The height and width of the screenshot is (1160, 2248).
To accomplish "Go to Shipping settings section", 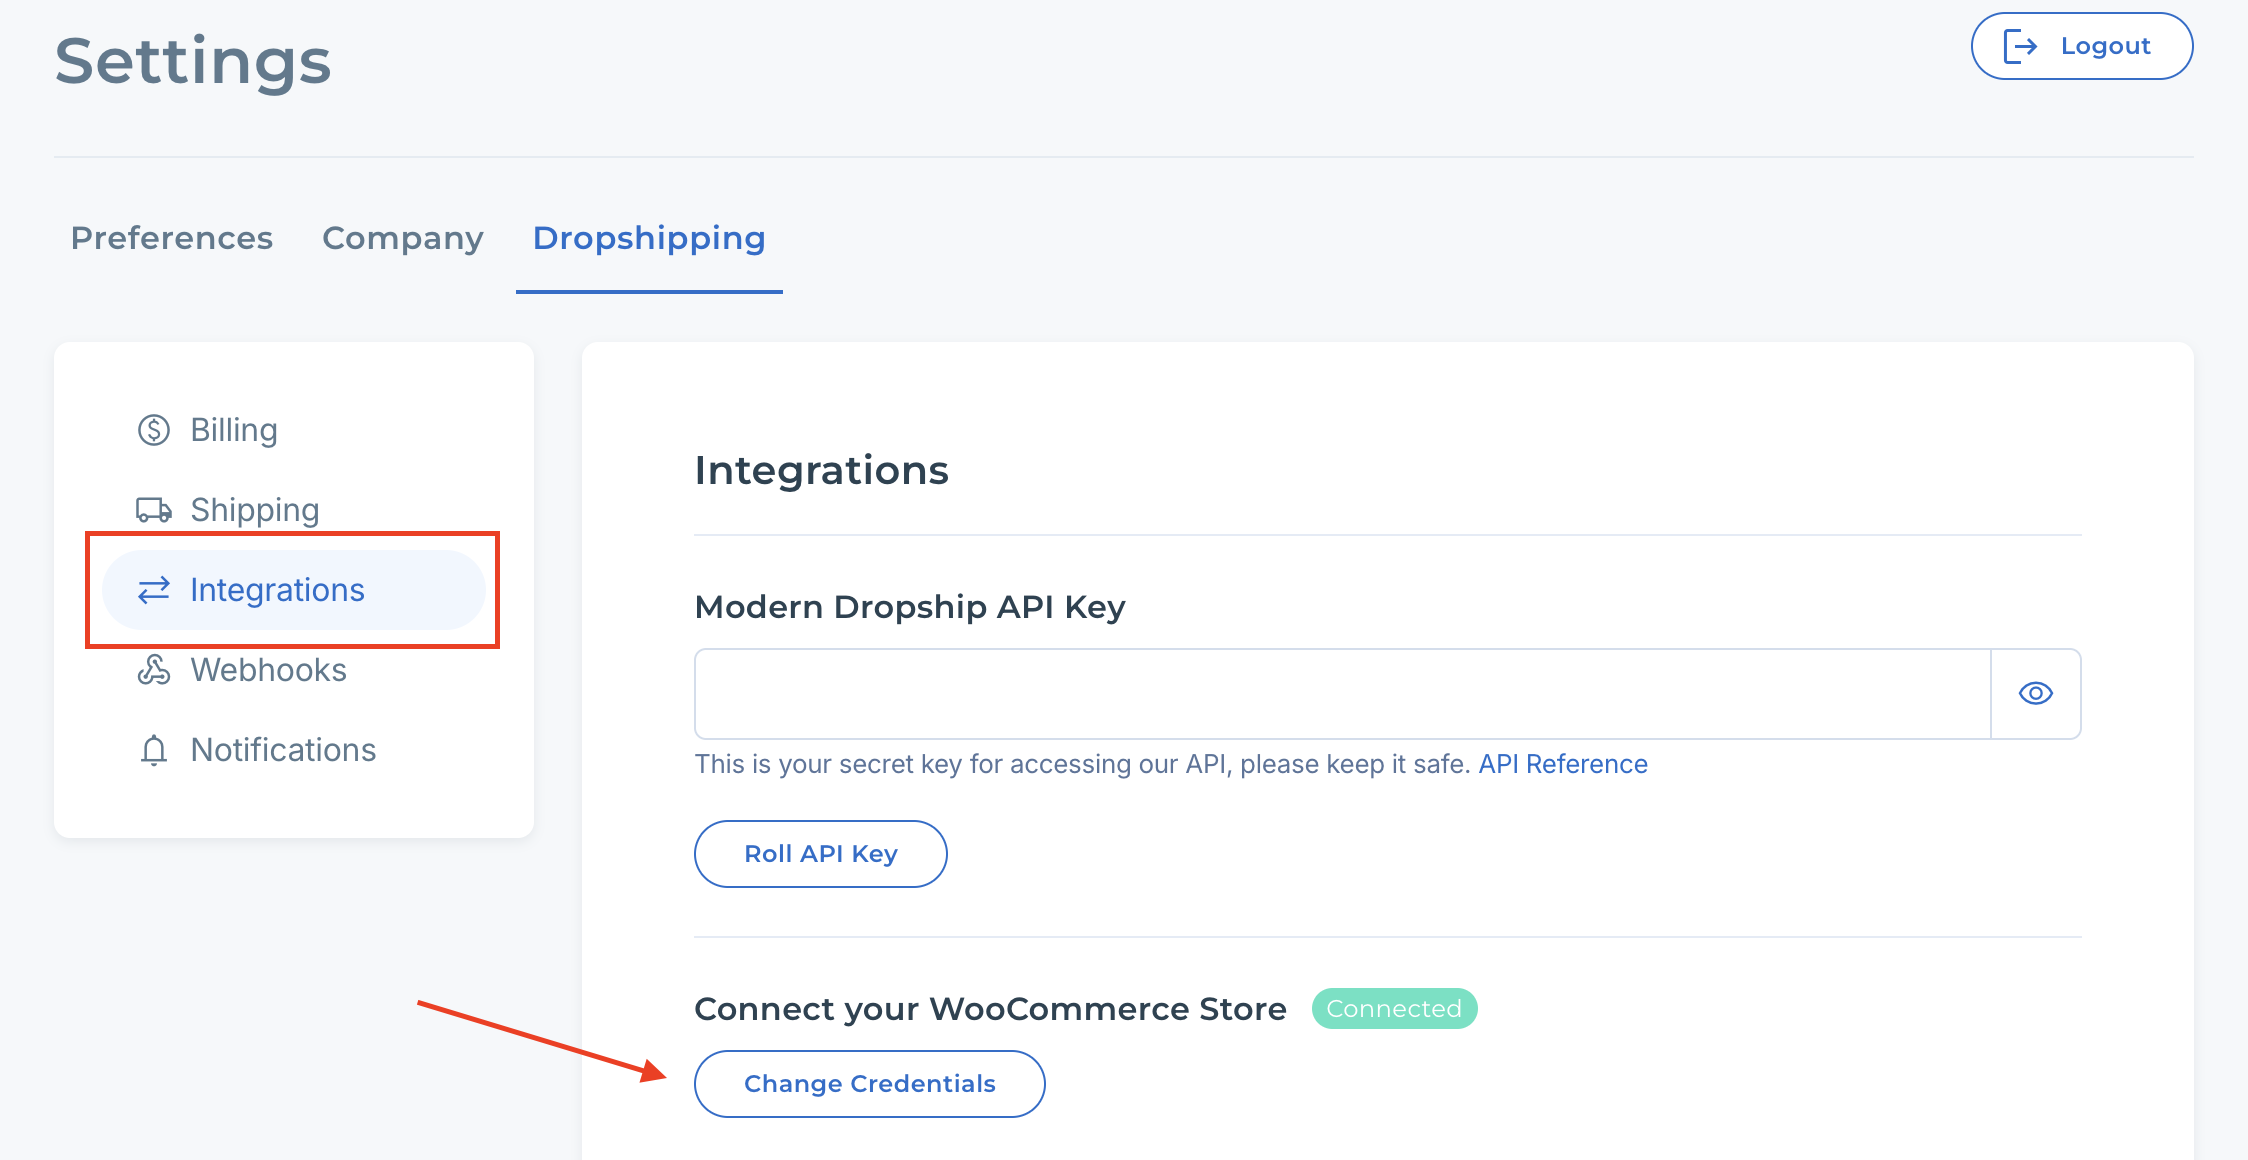I will point(255,510).
